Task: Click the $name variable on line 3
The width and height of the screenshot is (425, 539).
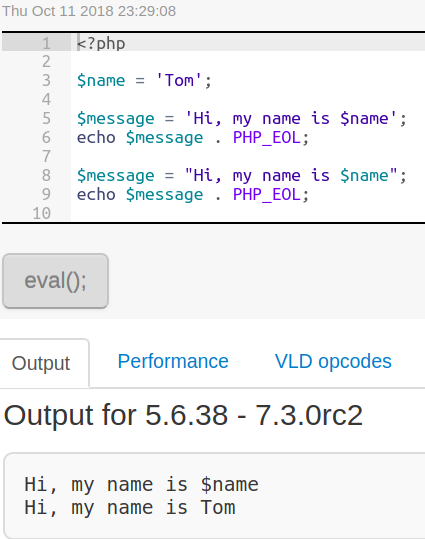Action: pyautogui.click(x=101, y=80)
